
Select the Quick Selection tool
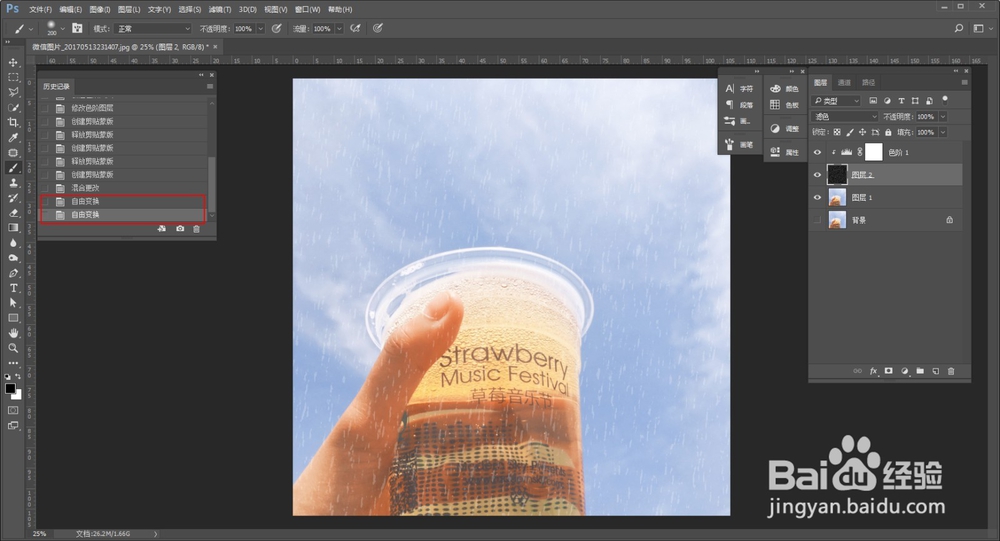pyautogui.click(x=13, y=107)
